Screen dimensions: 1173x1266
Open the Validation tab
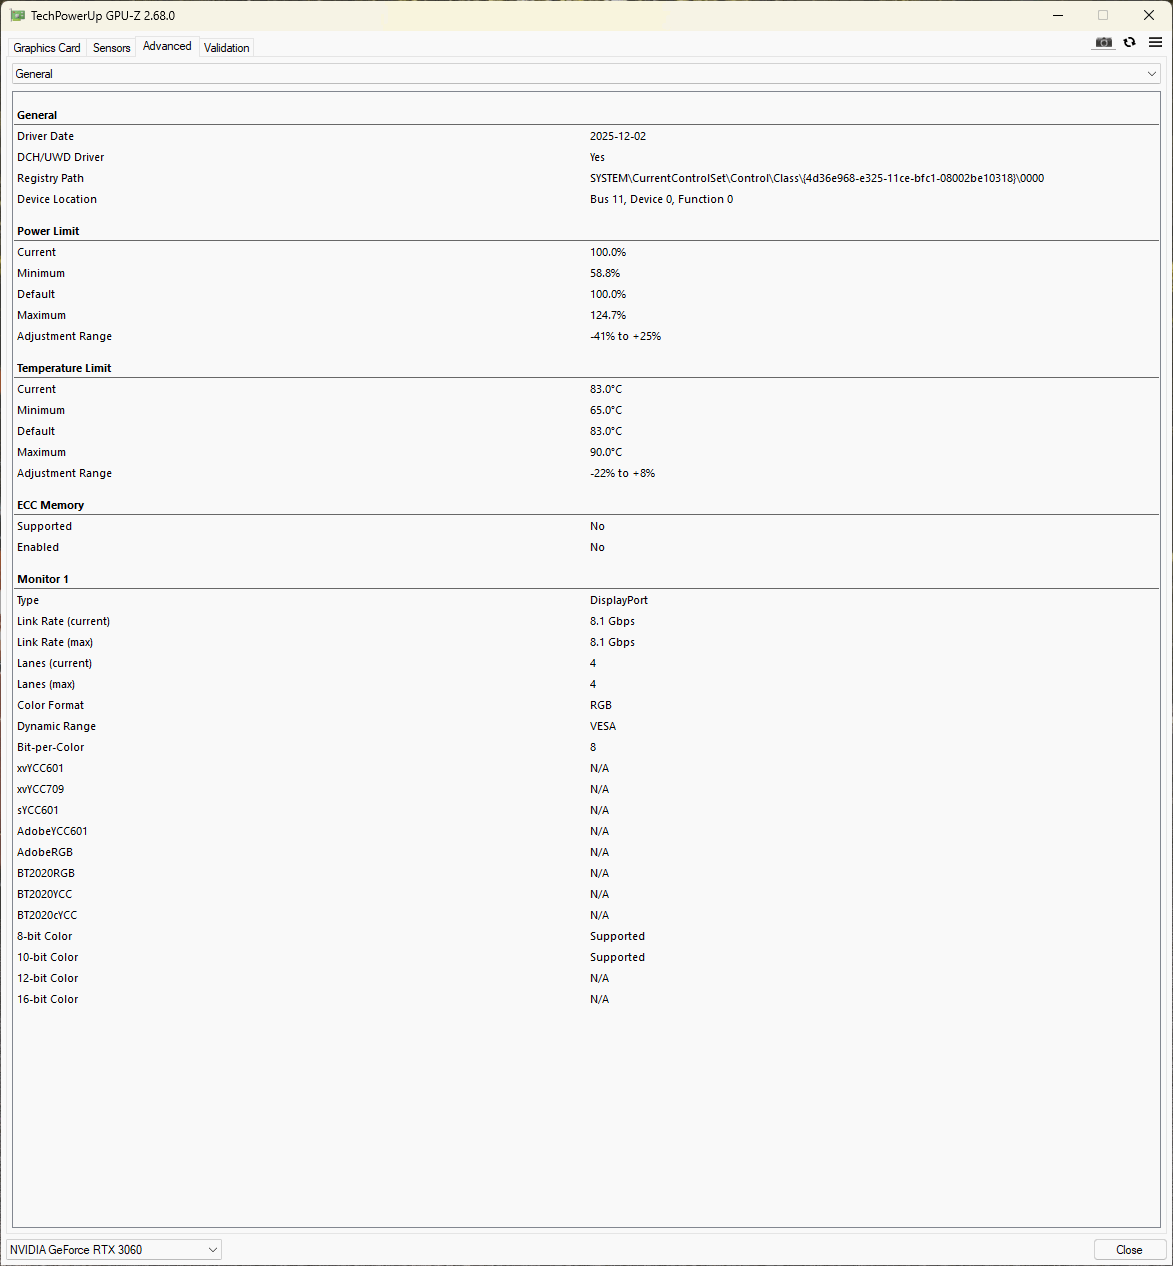click(x=227, y=48)
